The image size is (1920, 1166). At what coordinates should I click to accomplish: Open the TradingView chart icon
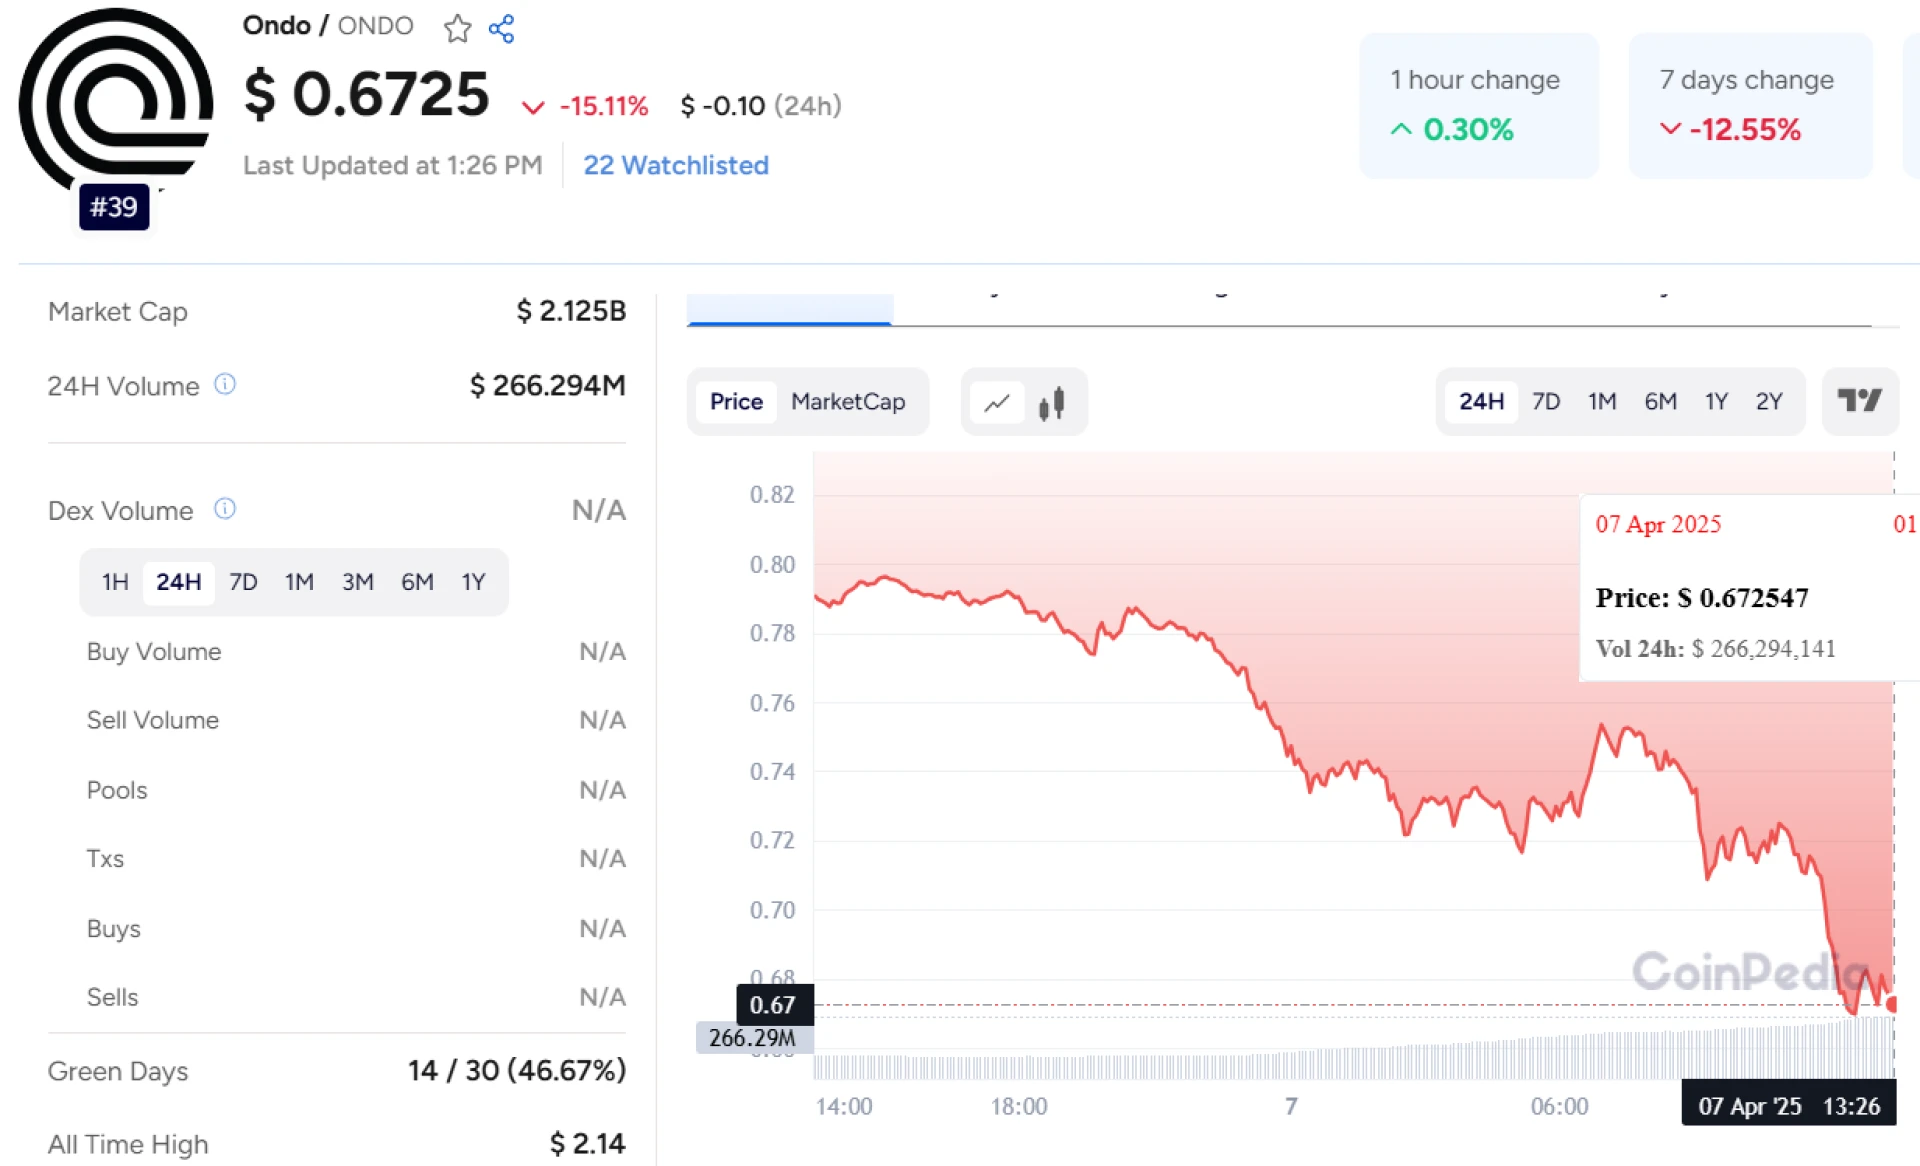pyautogui.click(x=1859, y=401)
